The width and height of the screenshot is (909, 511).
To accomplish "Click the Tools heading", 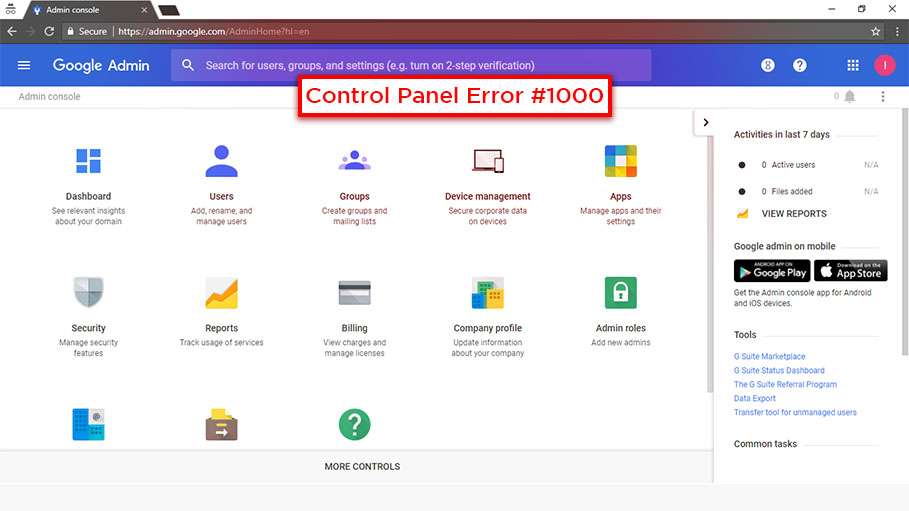I will pos(745,335).
